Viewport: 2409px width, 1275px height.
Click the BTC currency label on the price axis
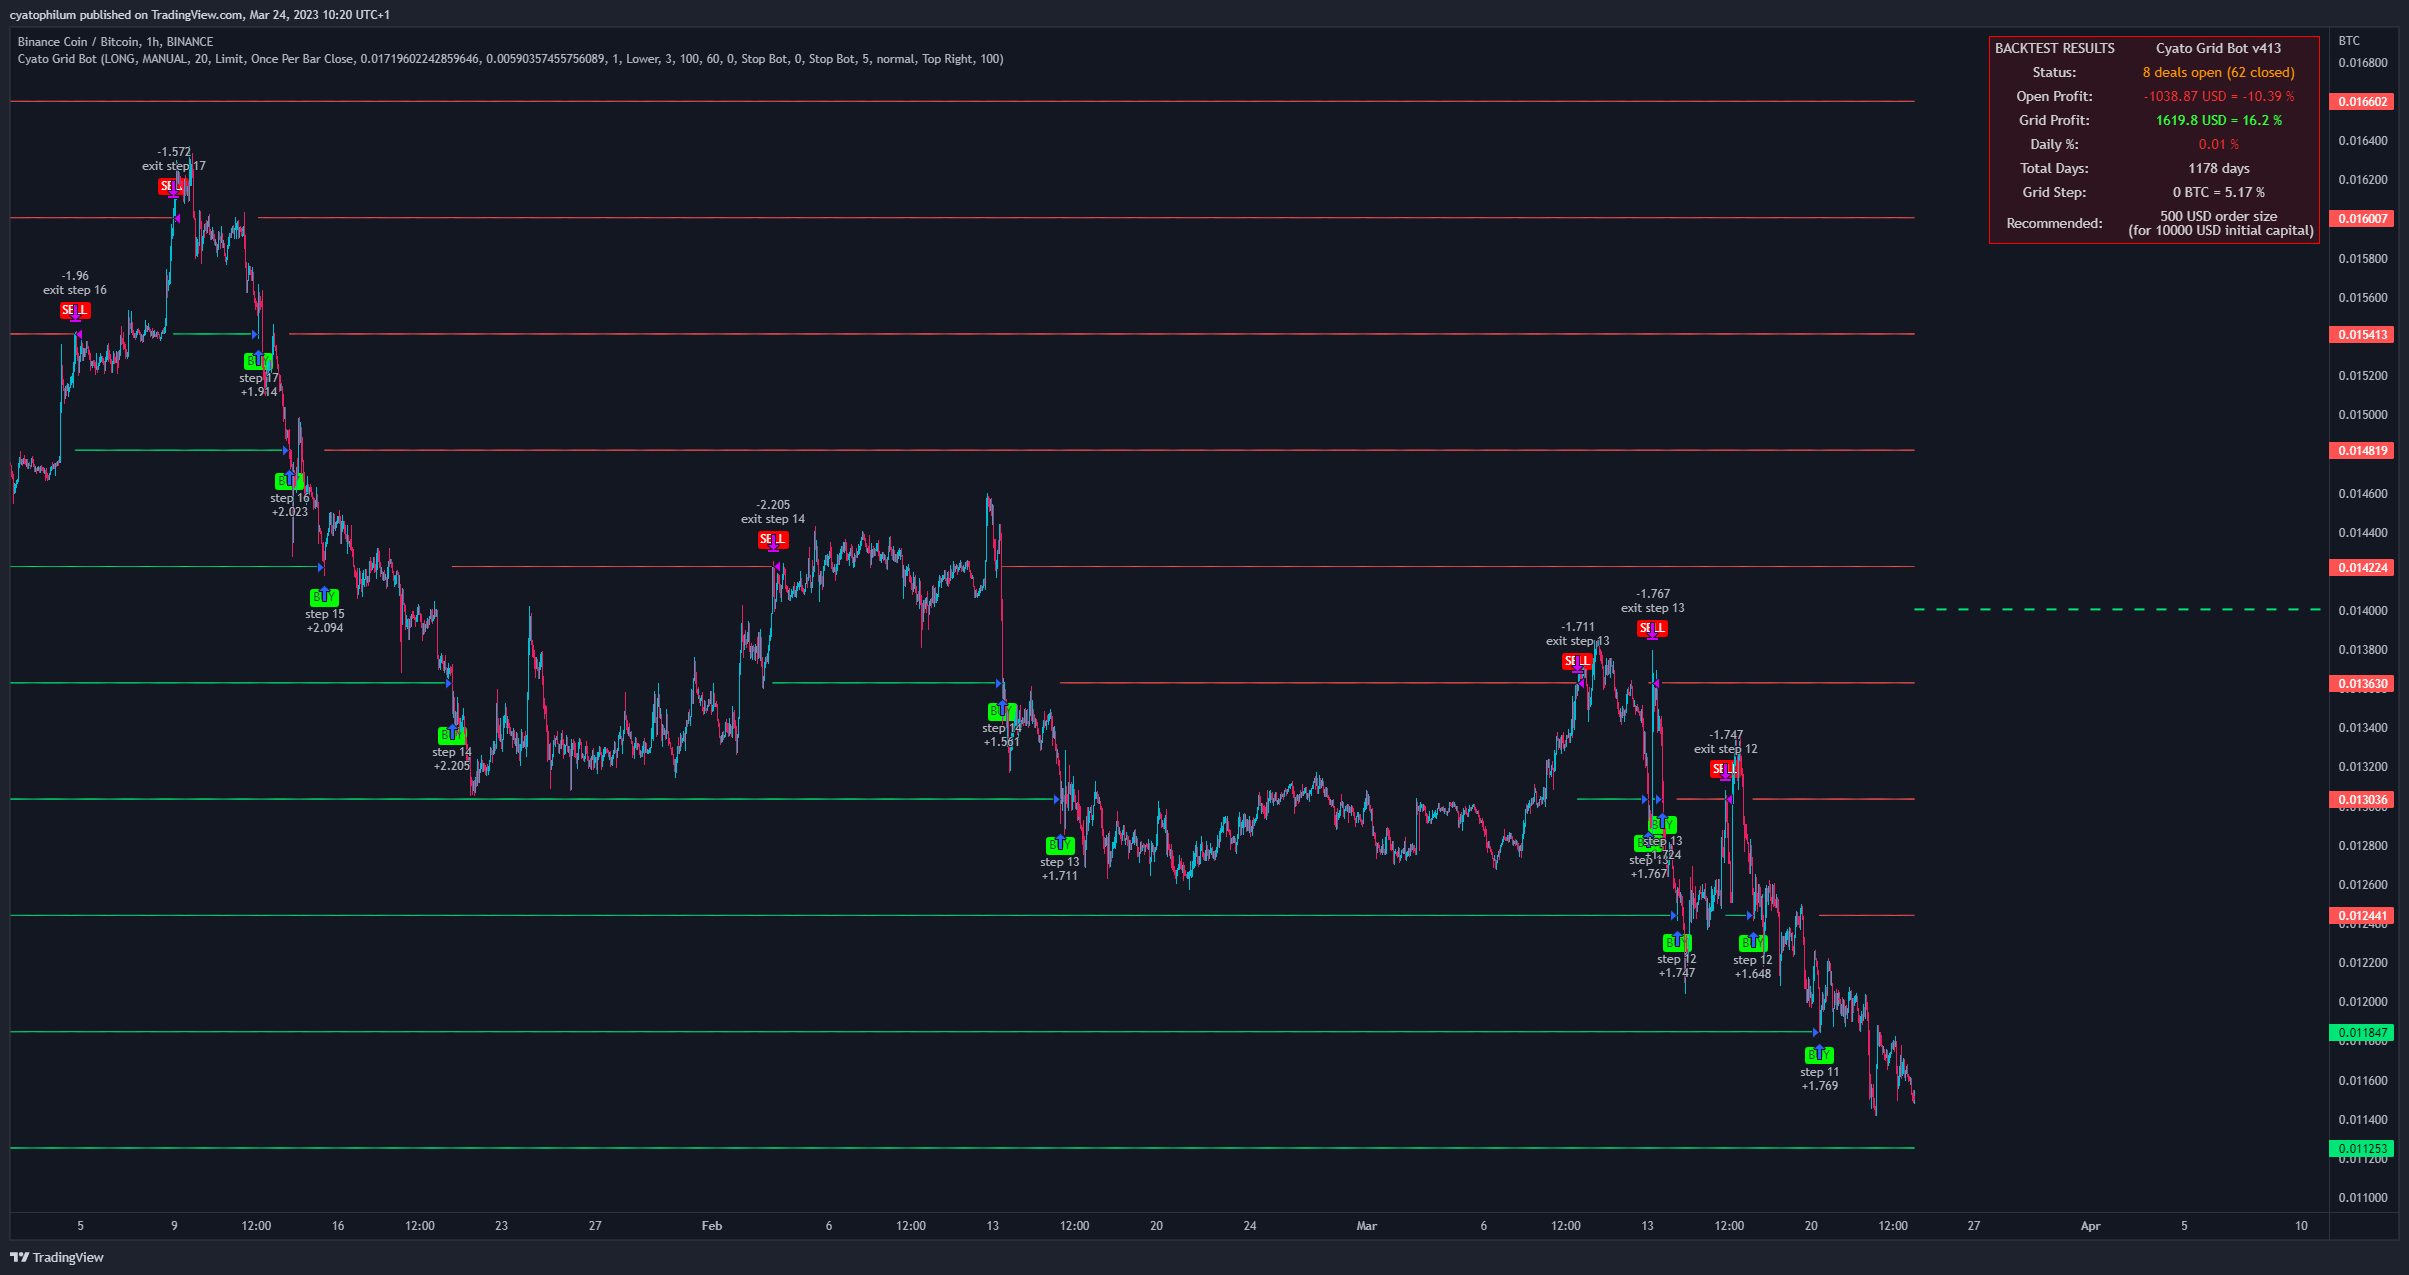[2349, 41]
